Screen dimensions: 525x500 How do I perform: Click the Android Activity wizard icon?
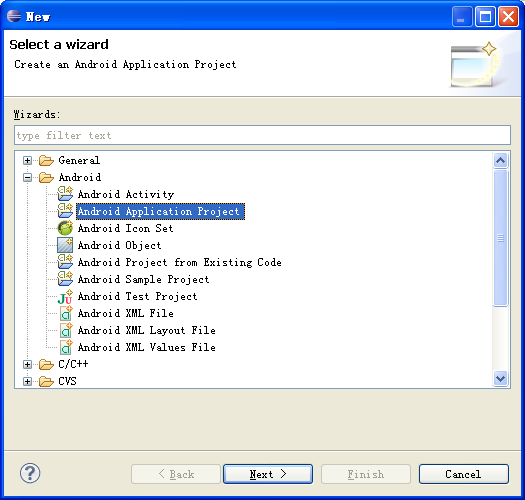pos(65,194)
